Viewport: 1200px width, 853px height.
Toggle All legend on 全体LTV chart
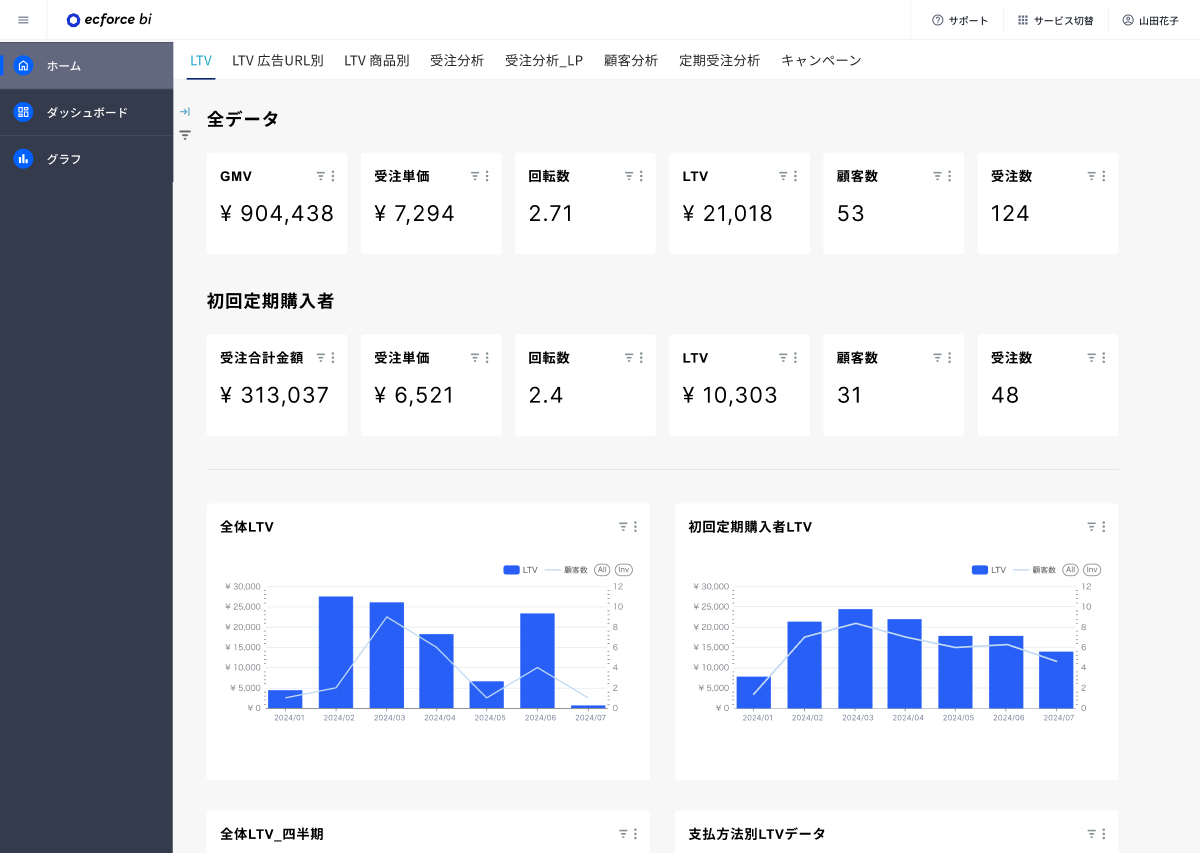coord(602,570)
